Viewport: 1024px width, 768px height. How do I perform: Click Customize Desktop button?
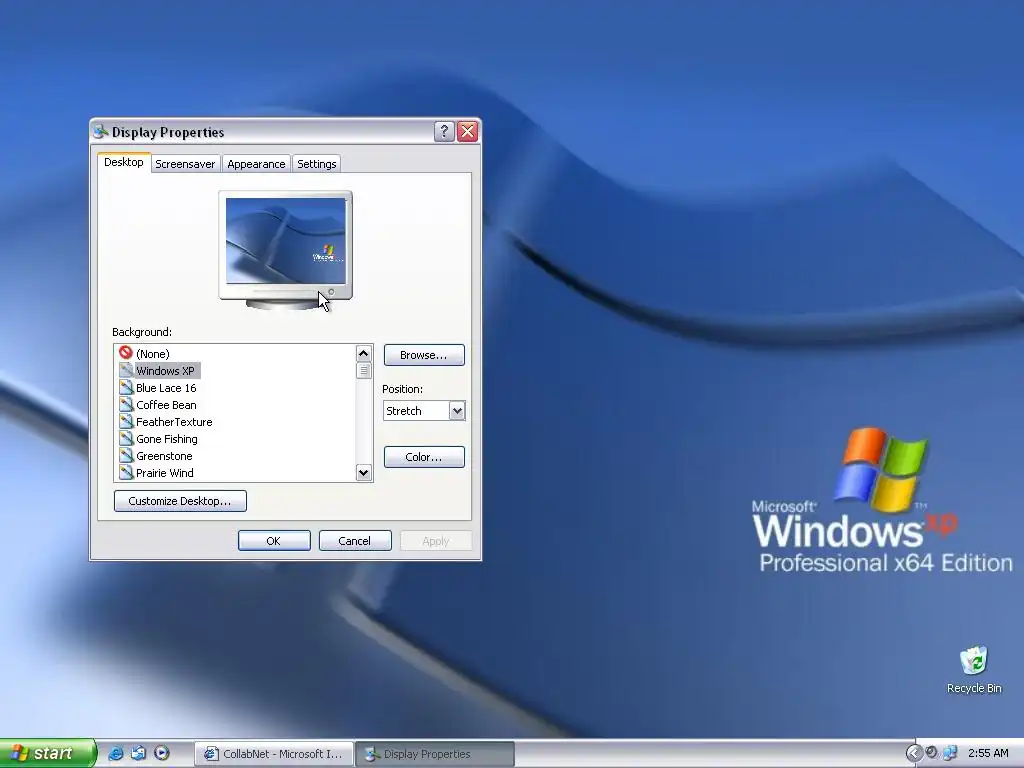click(x=180, y=501)
